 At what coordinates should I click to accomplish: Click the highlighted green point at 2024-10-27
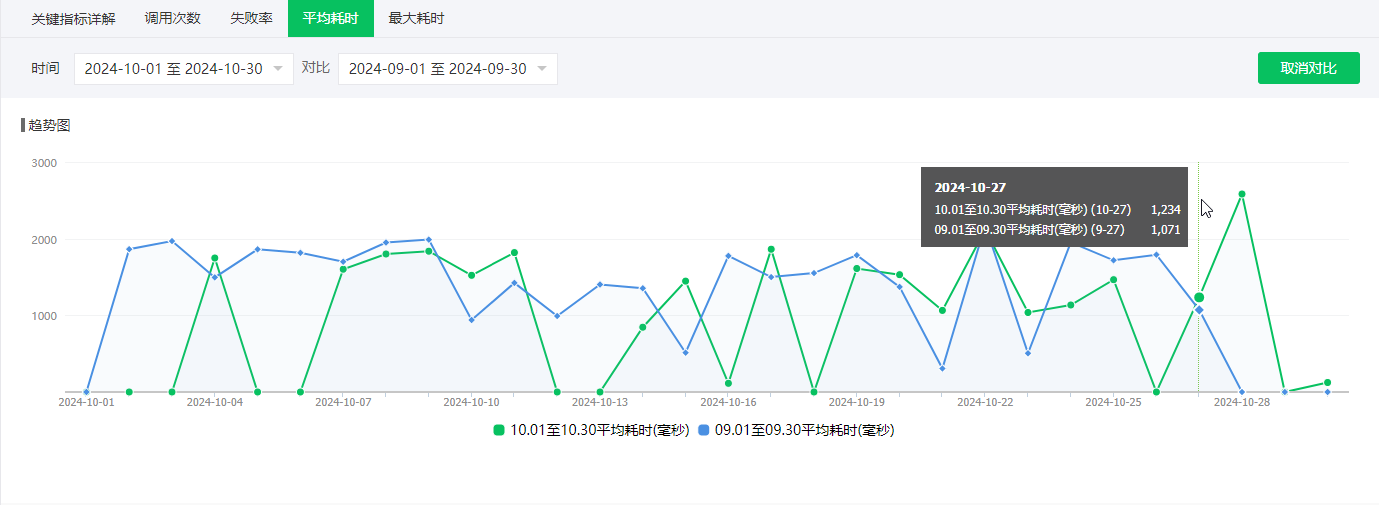point(1199,297)
